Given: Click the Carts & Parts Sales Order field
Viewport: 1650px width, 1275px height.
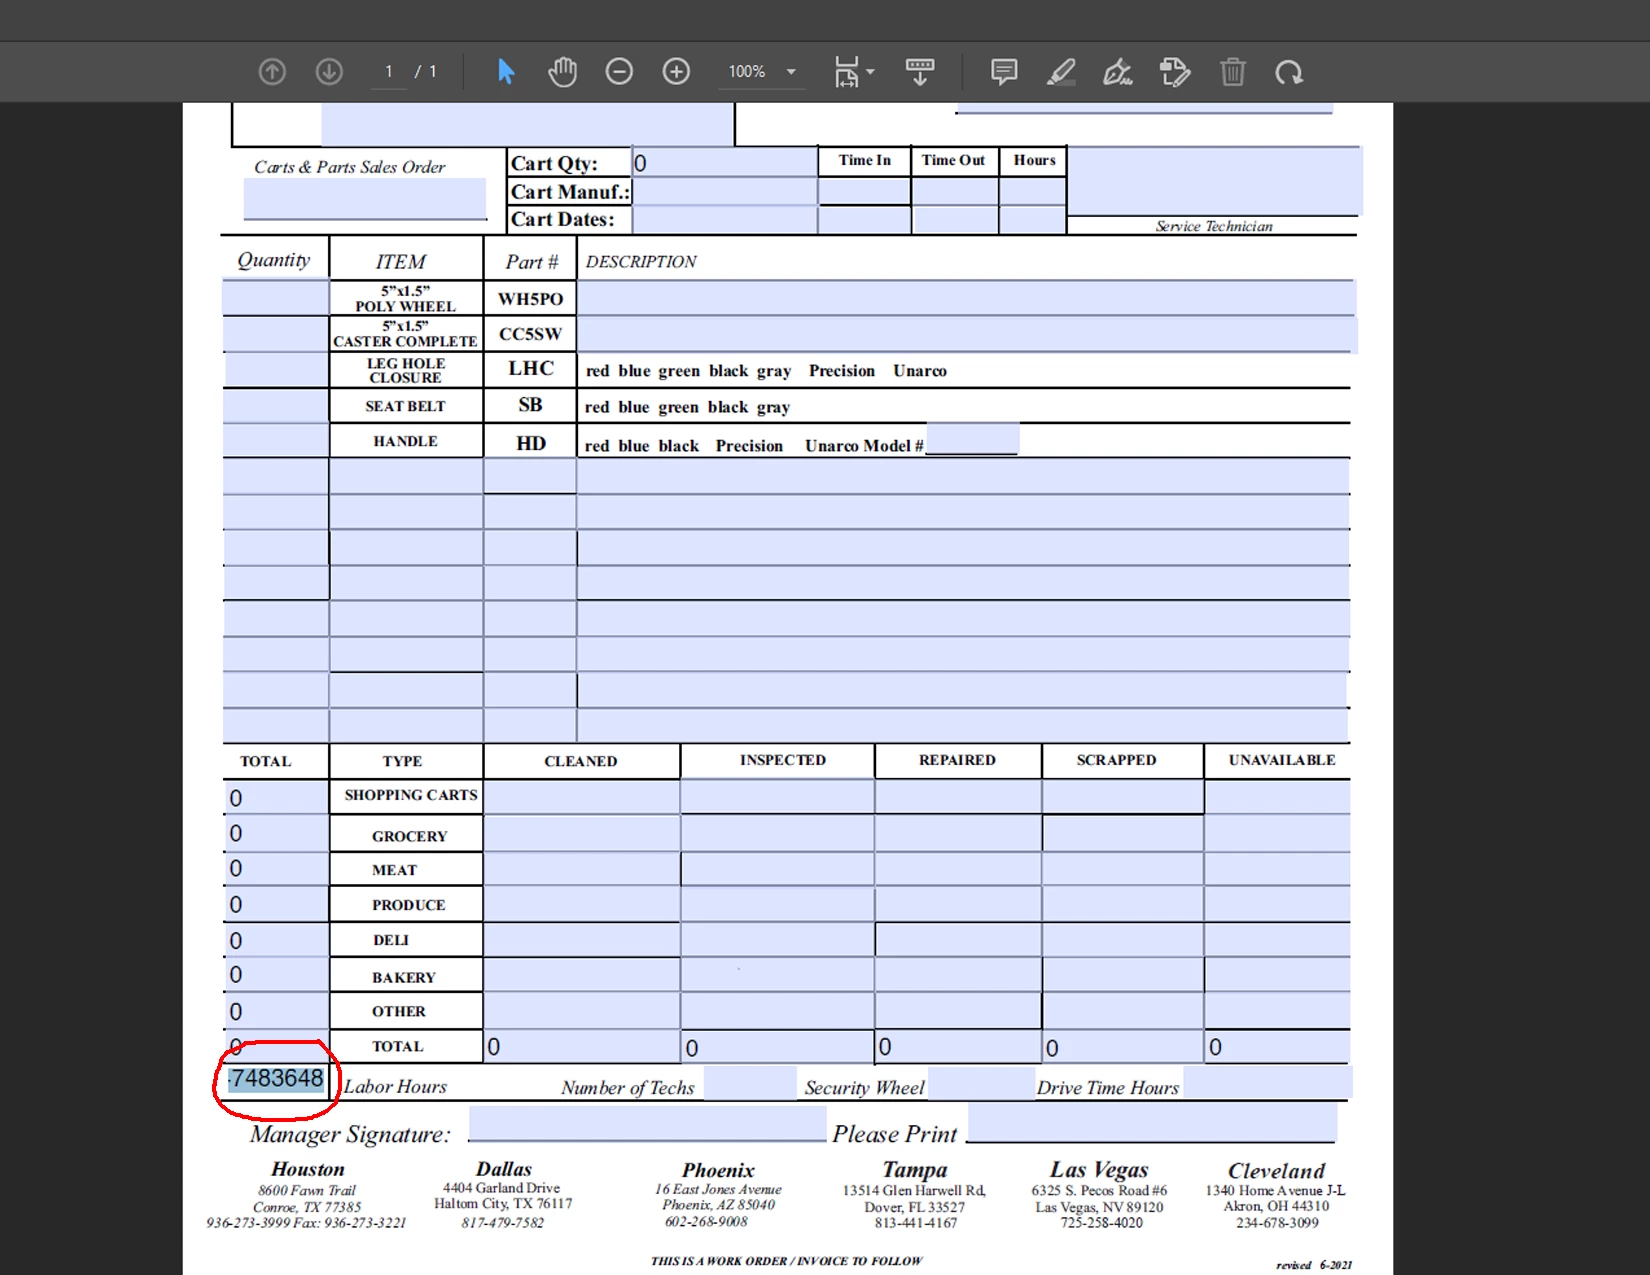Looking at the screenshot, I should click(365, 199).
